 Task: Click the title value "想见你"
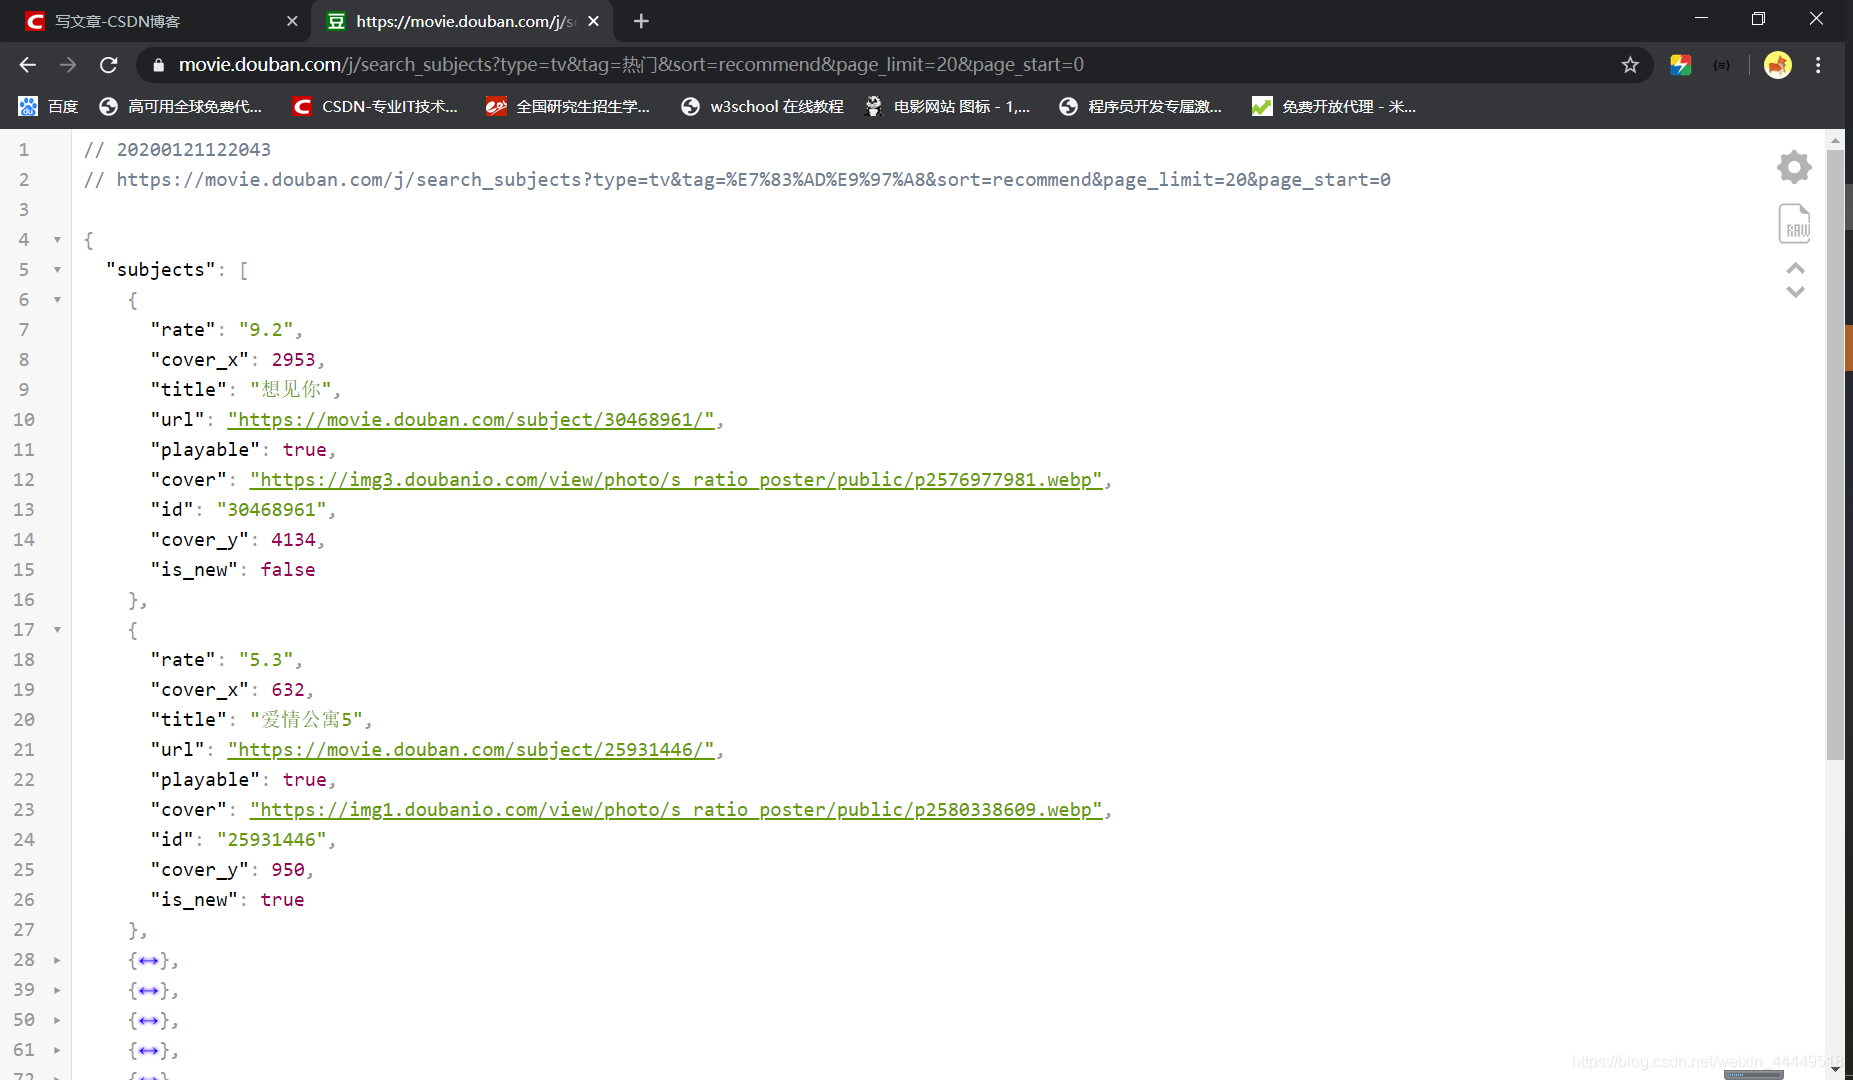pyautogui.click(x=291, y=390)
